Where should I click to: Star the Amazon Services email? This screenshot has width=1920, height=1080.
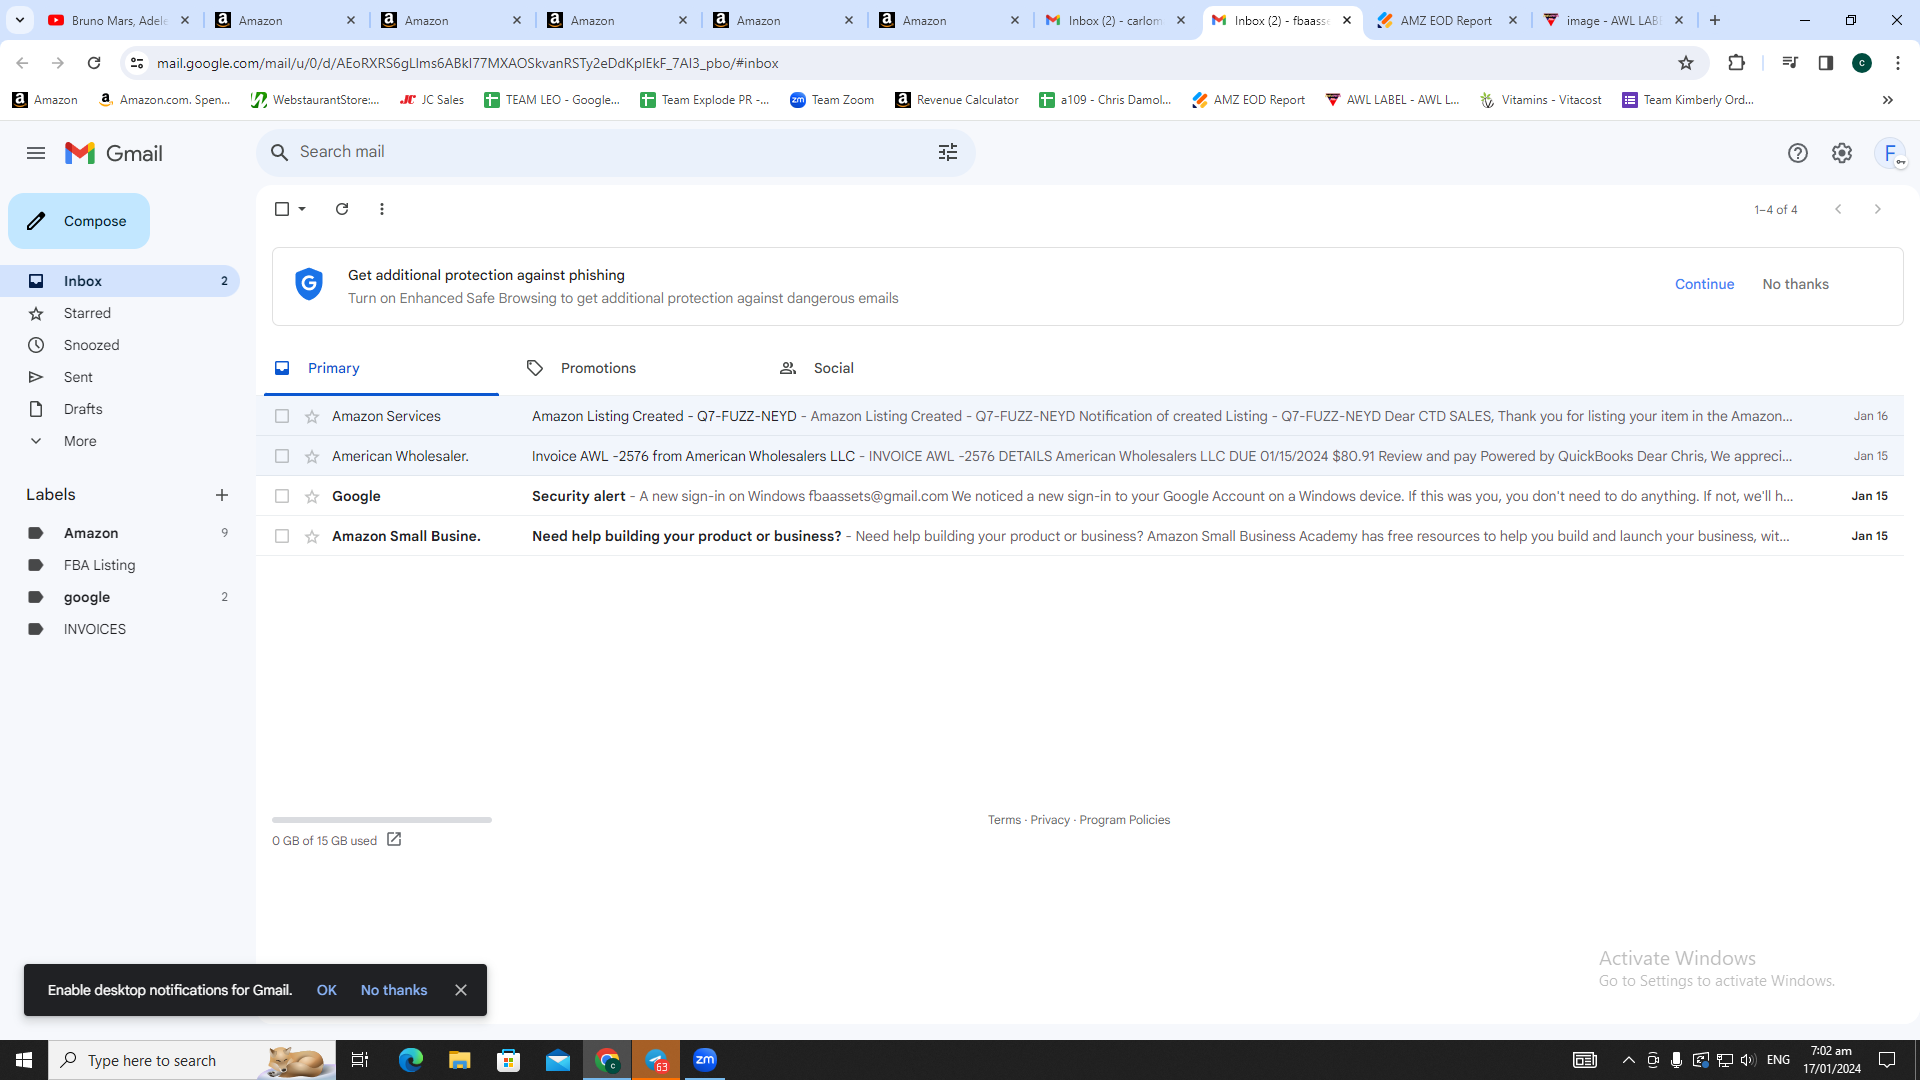click(x=312, y=416)
